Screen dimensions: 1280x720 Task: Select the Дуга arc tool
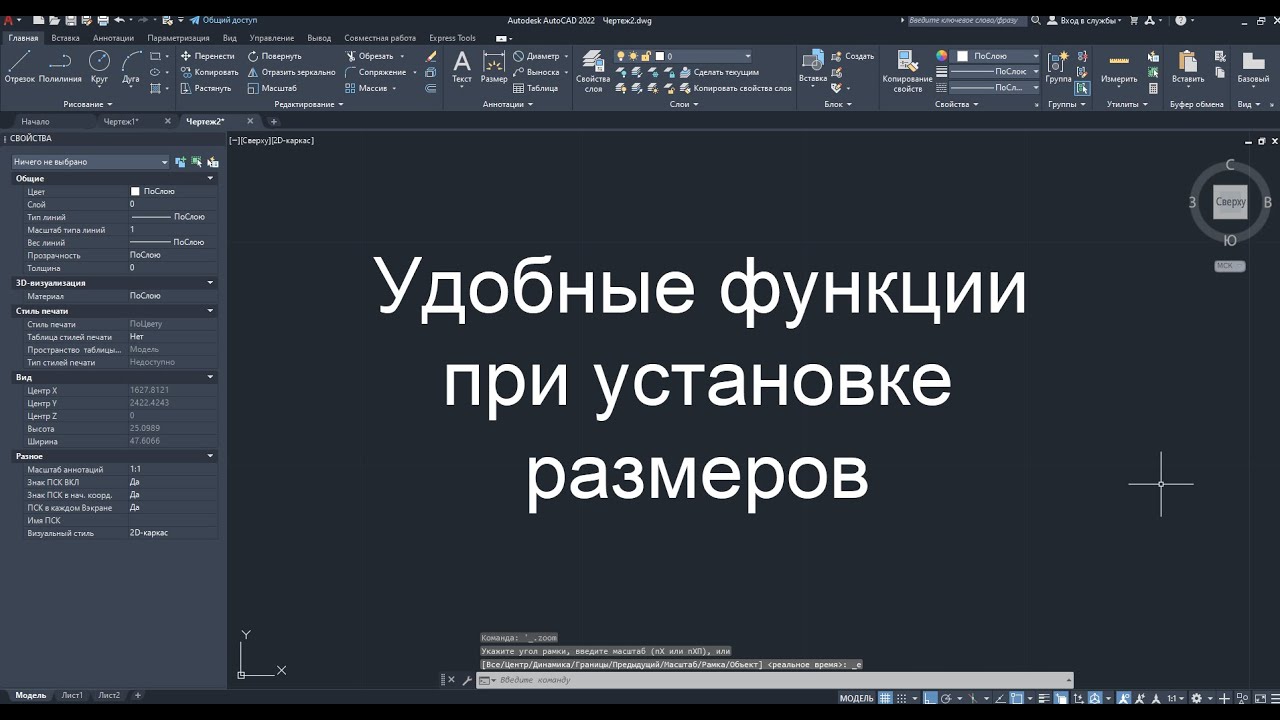(131, 66)
